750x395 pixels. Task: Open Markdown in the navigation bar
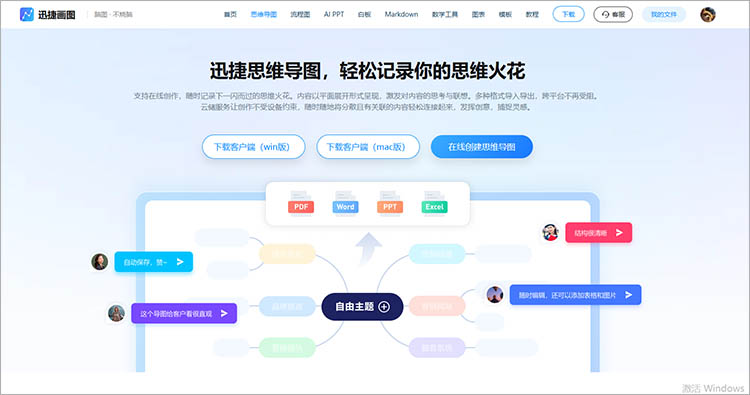[x=401, y=14]
